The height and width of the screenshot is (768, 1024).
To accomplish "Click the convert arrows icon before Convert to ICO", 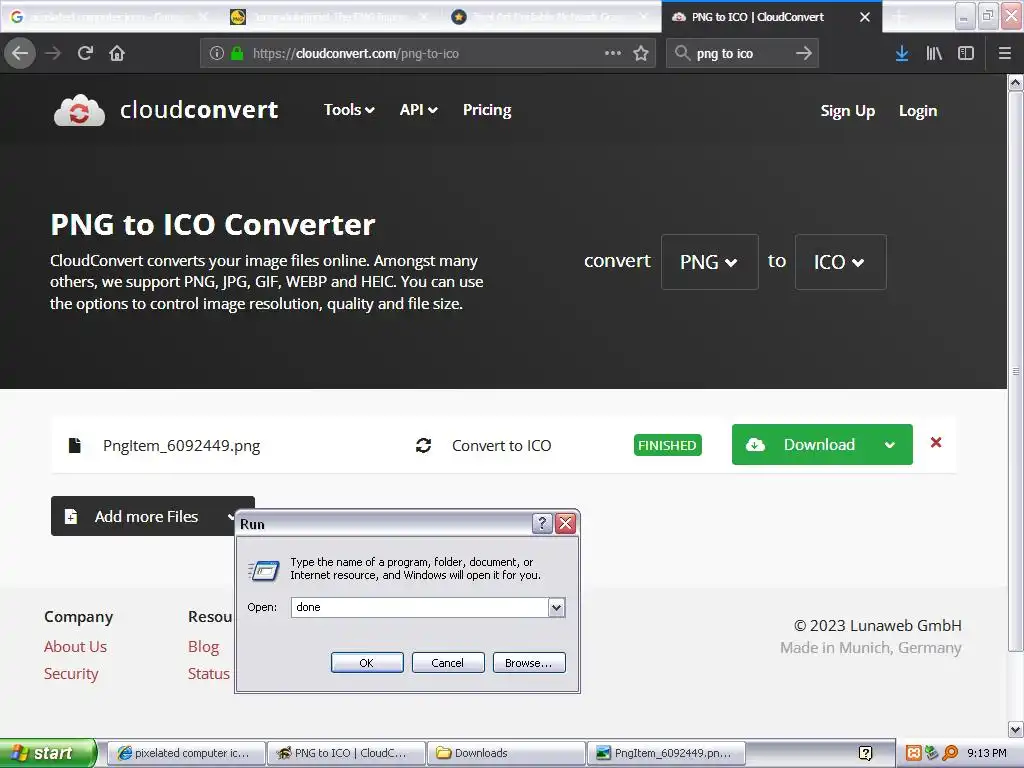I will coord(423,445).
